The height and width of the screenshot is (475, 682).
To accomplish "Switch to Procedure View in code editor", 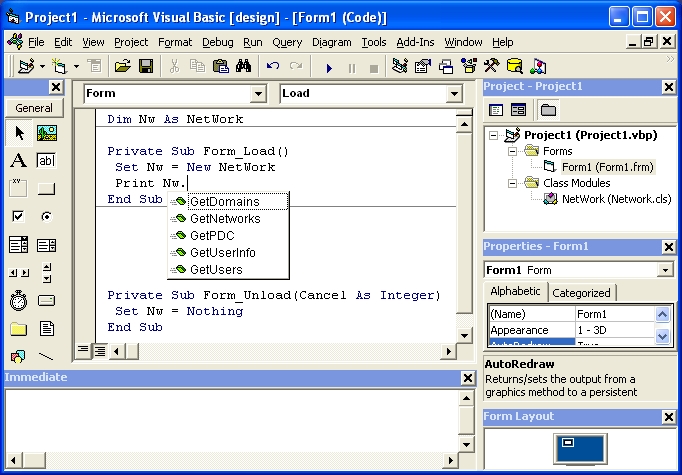I will [83, 350].
